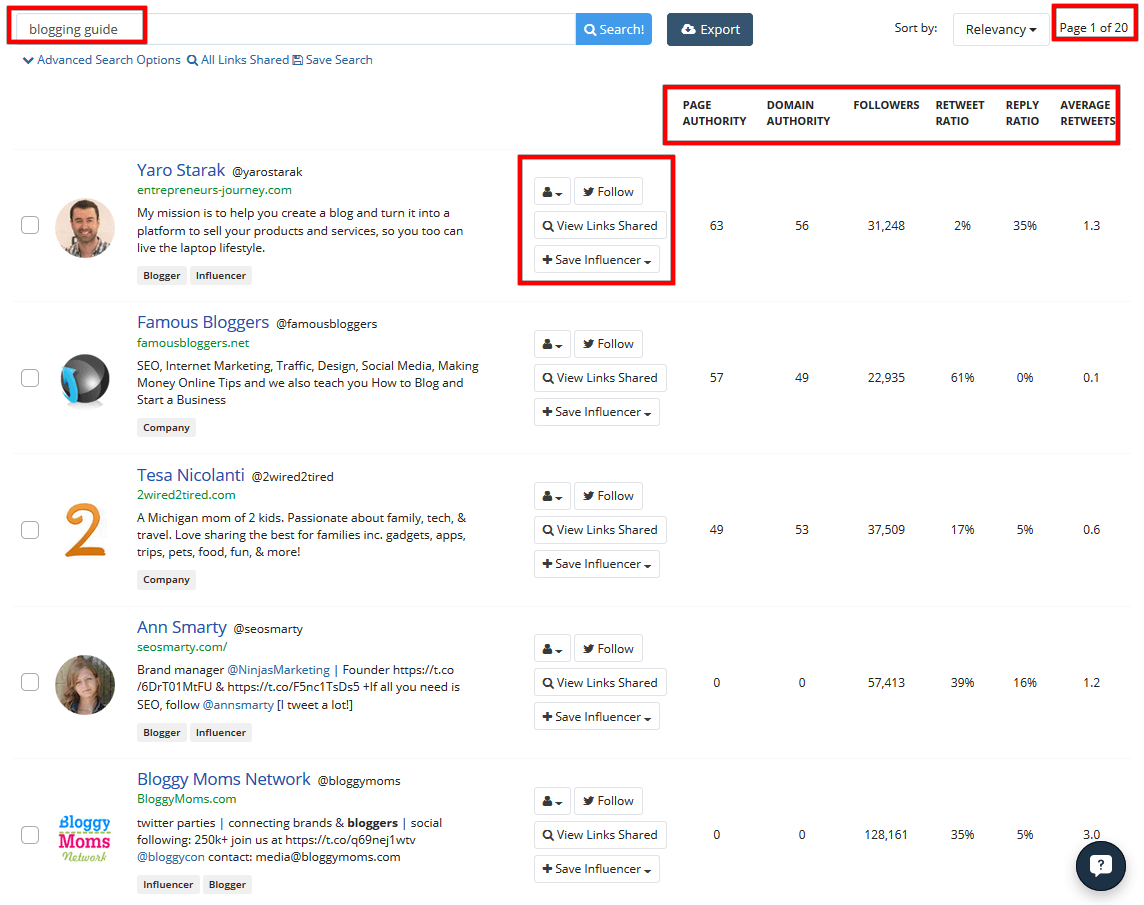
Task: Click the Blogger tag under Yaro Starak
Action: click(161, 276)
